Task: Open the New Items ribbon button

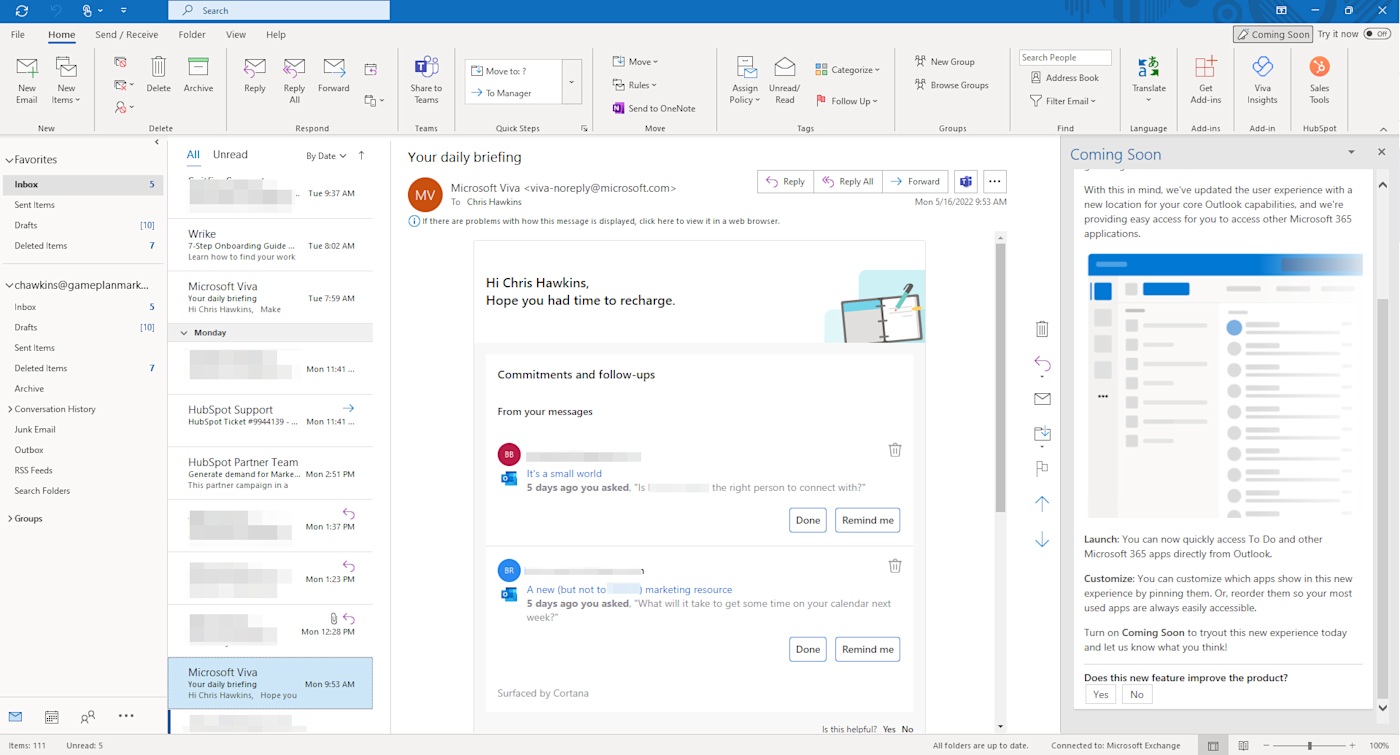Action: pyautogui.click(x=66, y=80)
